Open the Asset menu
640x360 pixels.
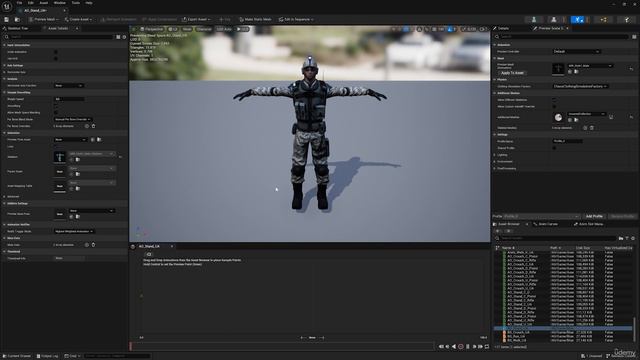44,3
